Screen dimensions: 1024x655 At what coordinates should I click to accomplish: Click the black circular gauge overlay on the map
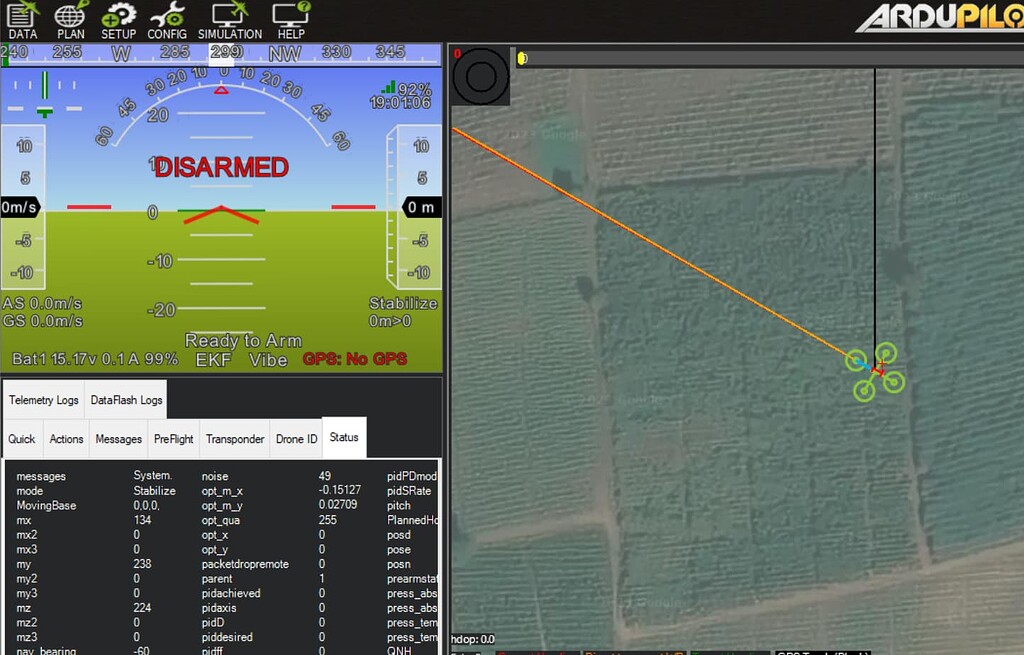pos(480,77)
